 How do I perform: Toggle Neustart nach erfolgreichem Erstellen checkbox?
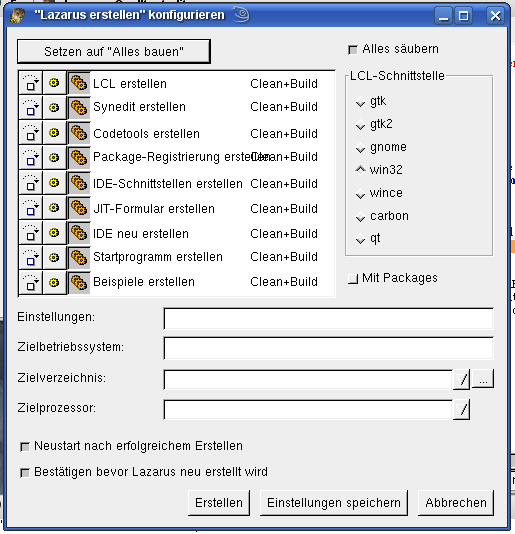point(25,446)
